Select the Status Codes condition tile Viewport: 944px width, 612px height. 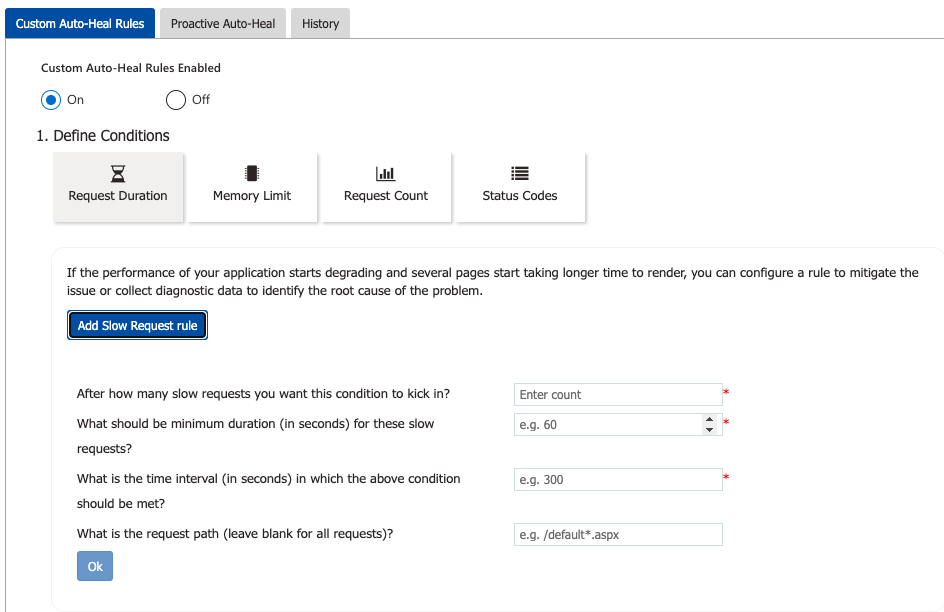519,187
